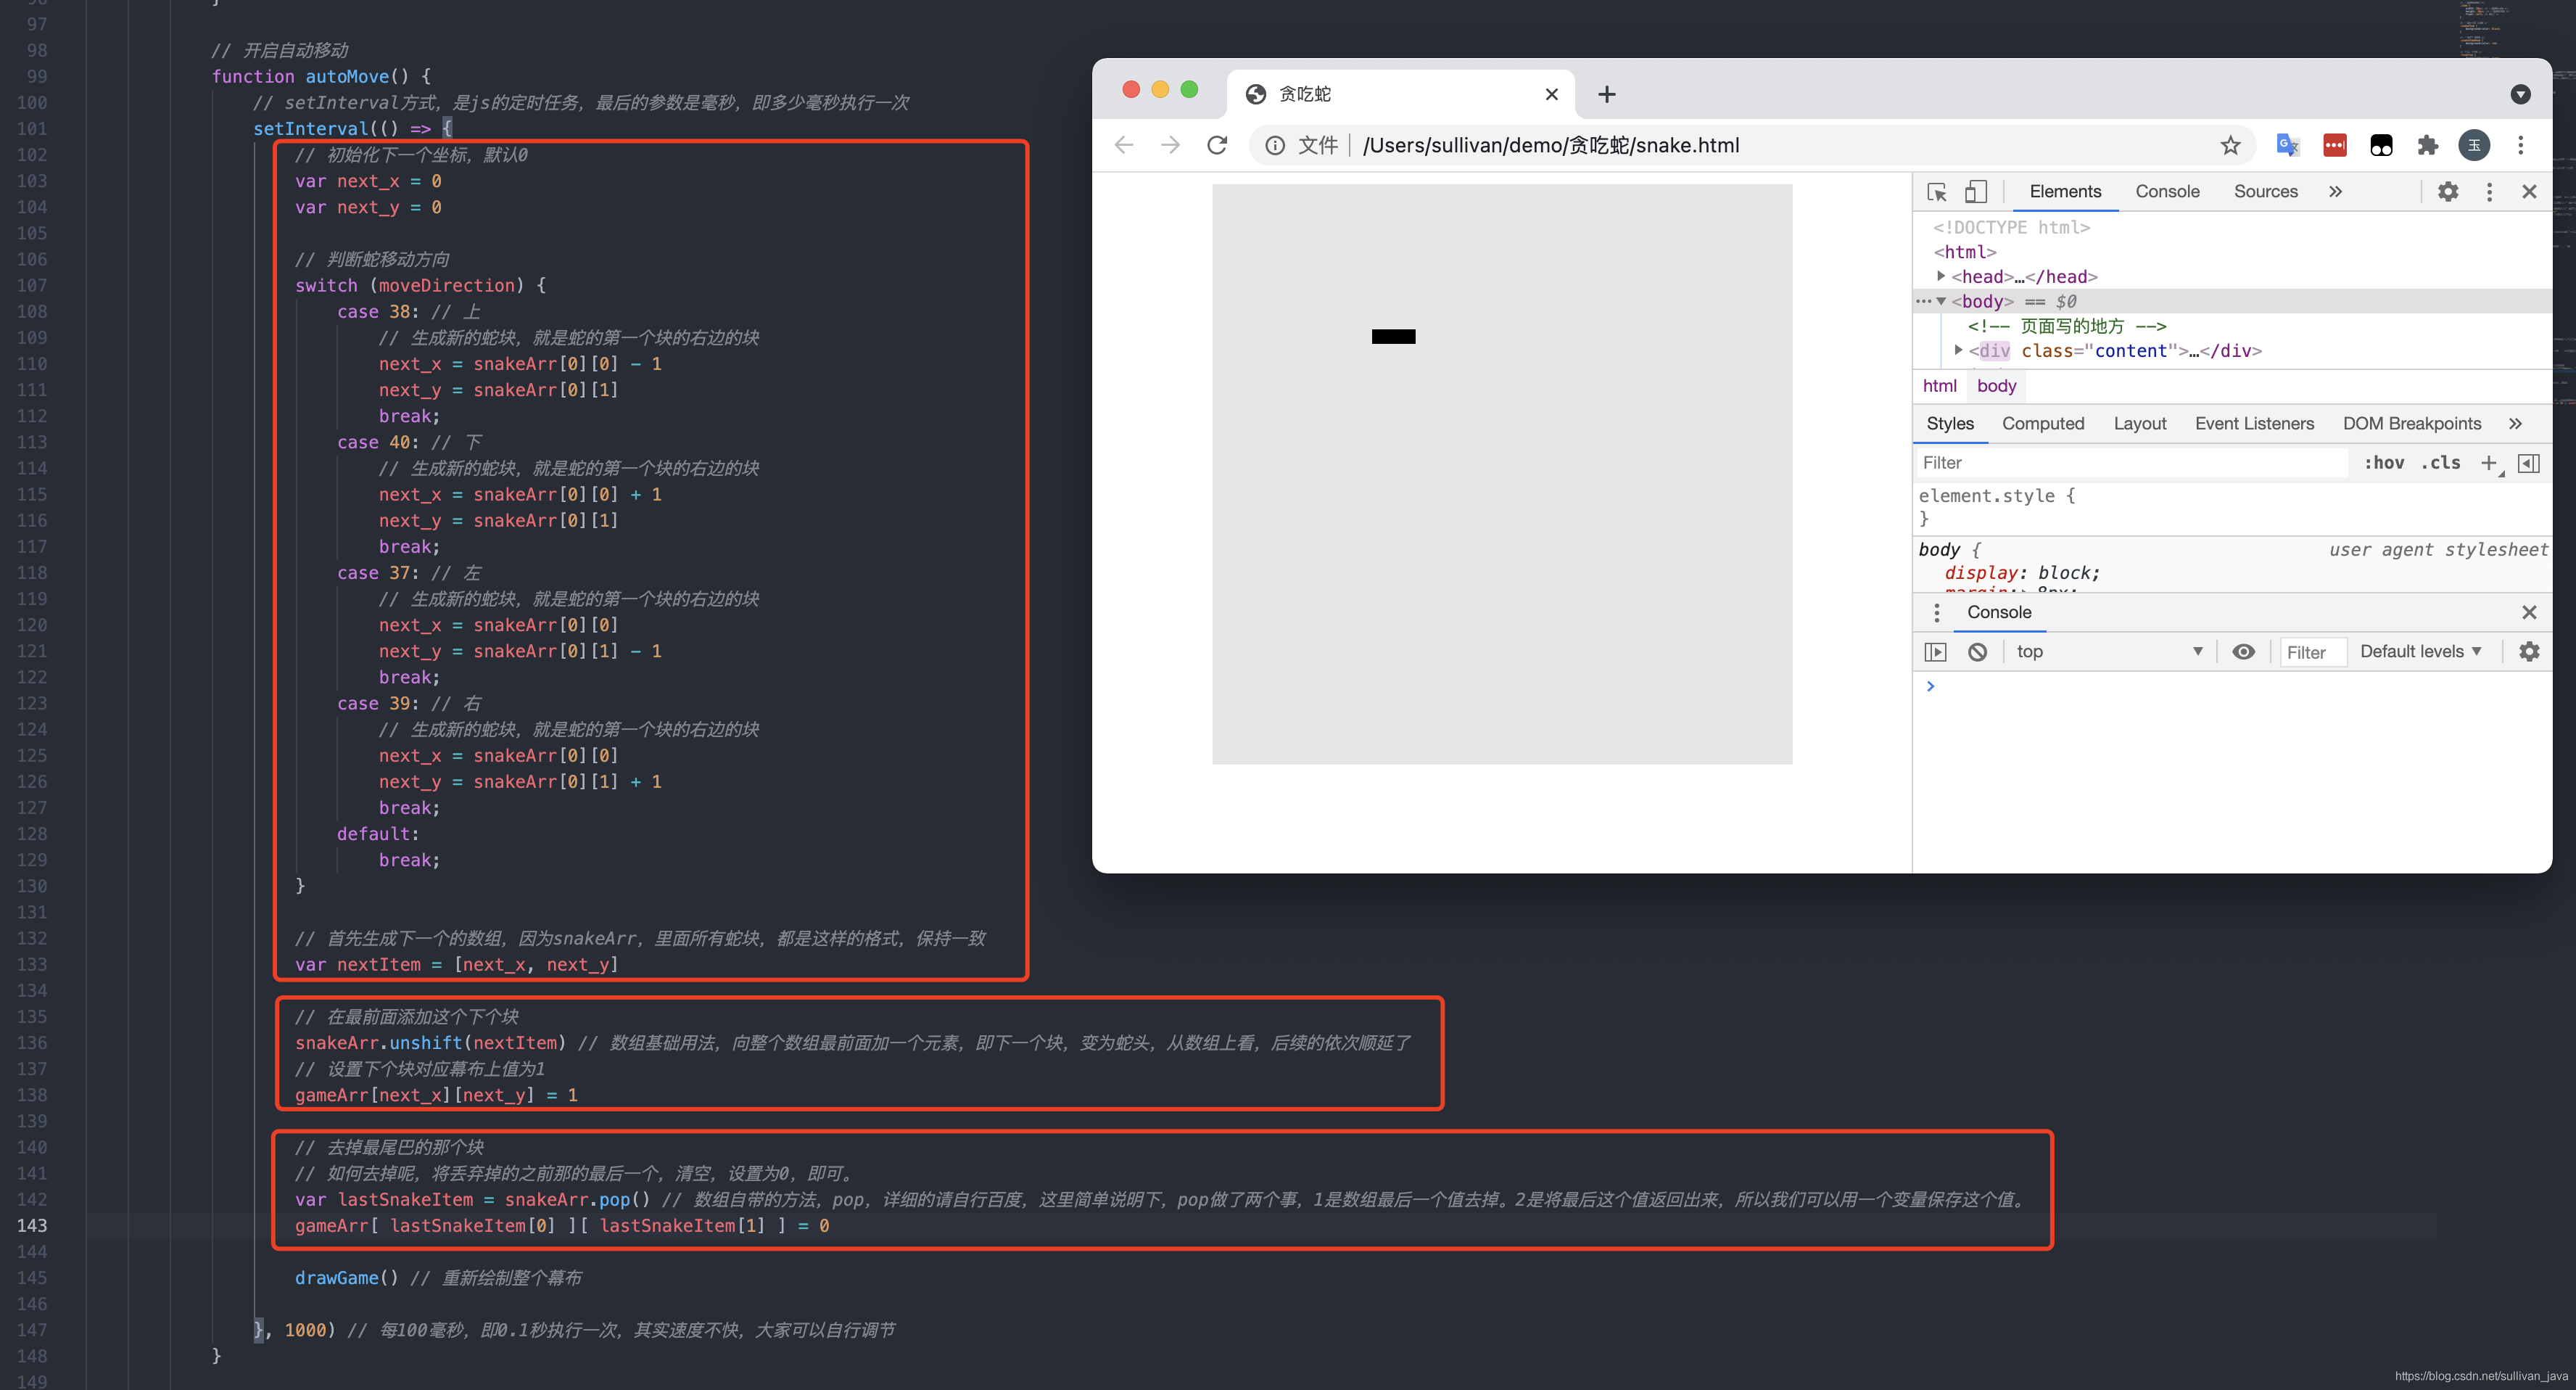Image resolution: width=2576 pixels, height=1390 pixels.
Task: Click the drawGame() call in editor
Action: pyautogui.click(x=346, y=1277)
